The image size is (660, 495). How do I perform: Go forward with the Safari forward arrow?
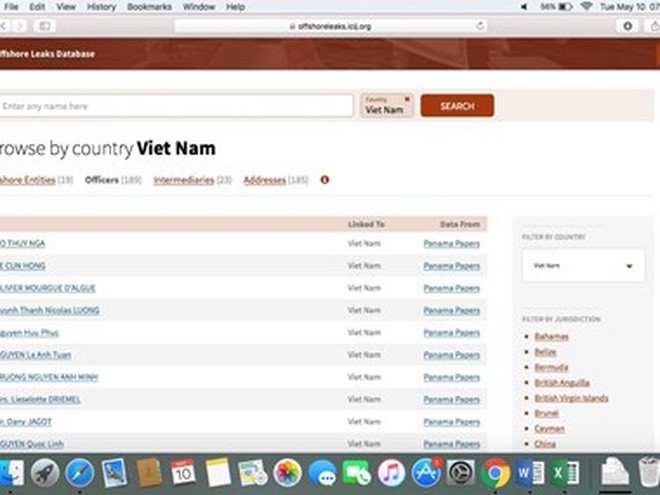[19, 26]
